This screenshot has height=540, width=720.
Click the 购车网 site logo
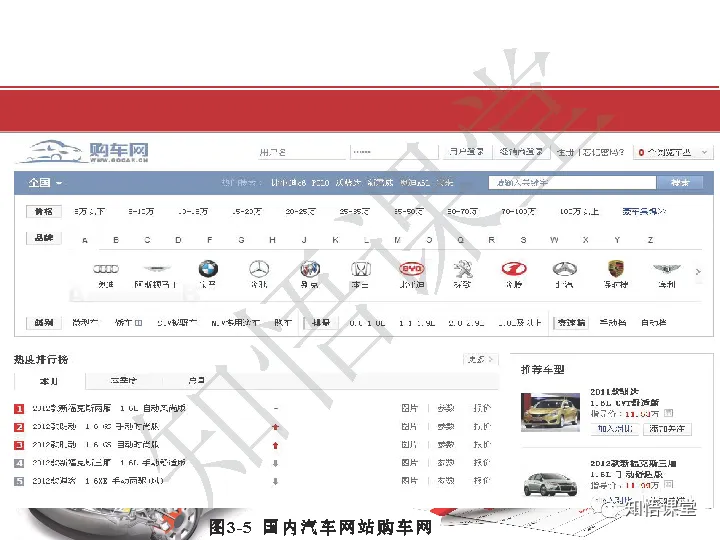[84, 152]
